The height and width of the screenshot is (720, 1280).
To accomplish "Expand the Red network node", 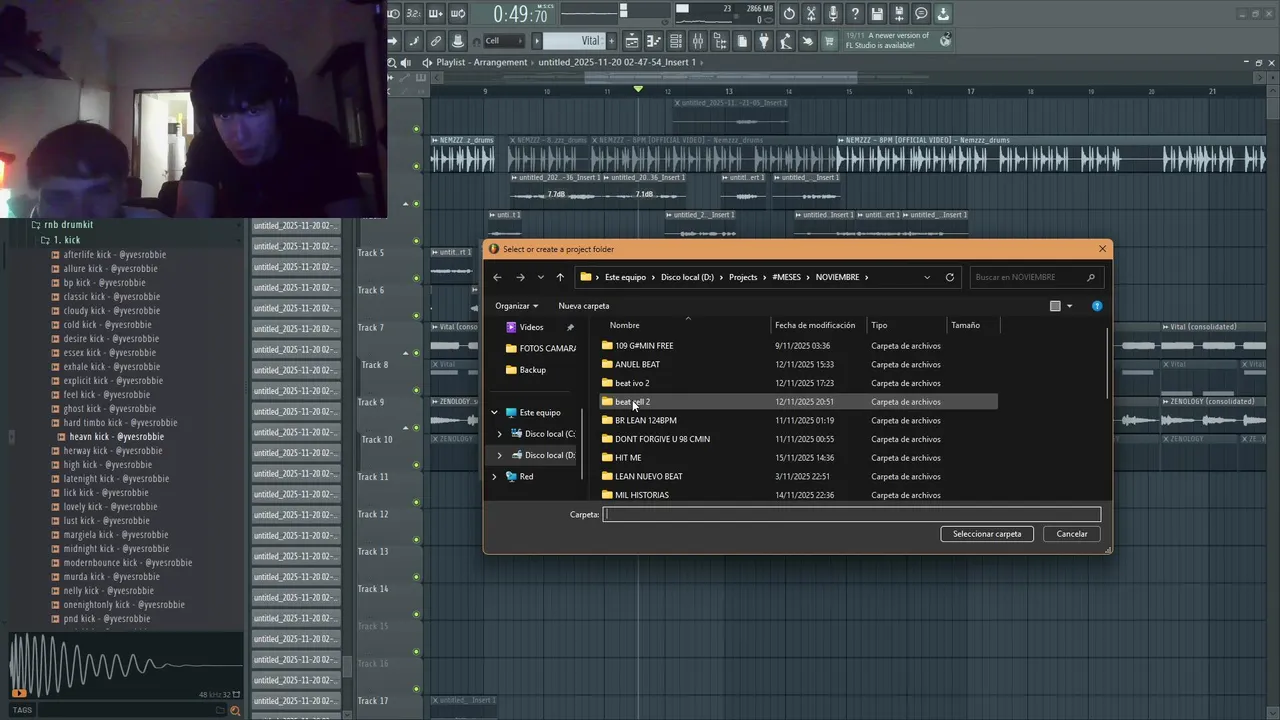I will (494, 477).
